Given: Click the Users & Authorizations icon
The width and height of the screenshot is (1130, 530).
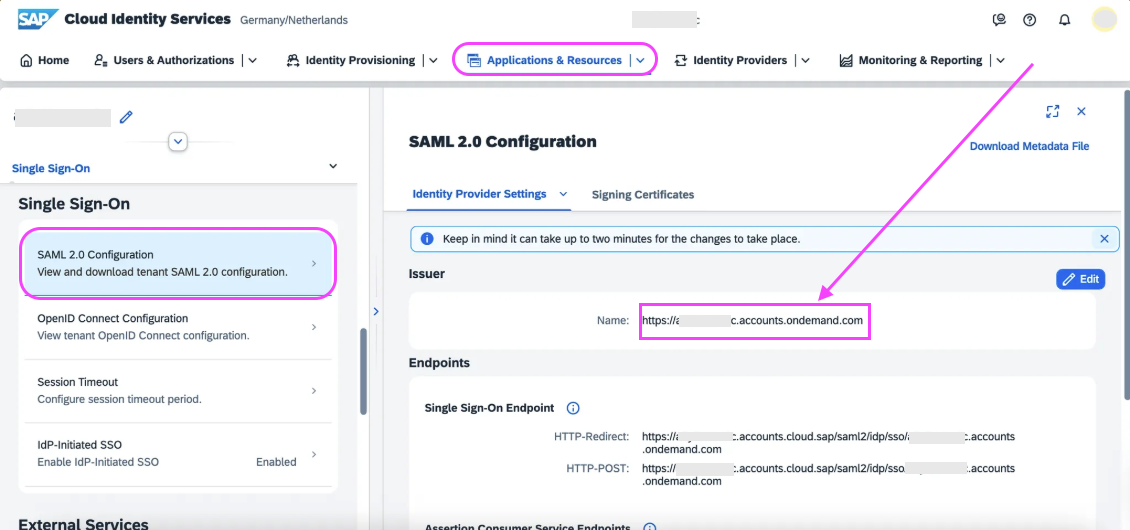Looking at the screenshot, I should click(x=101, y=61).
